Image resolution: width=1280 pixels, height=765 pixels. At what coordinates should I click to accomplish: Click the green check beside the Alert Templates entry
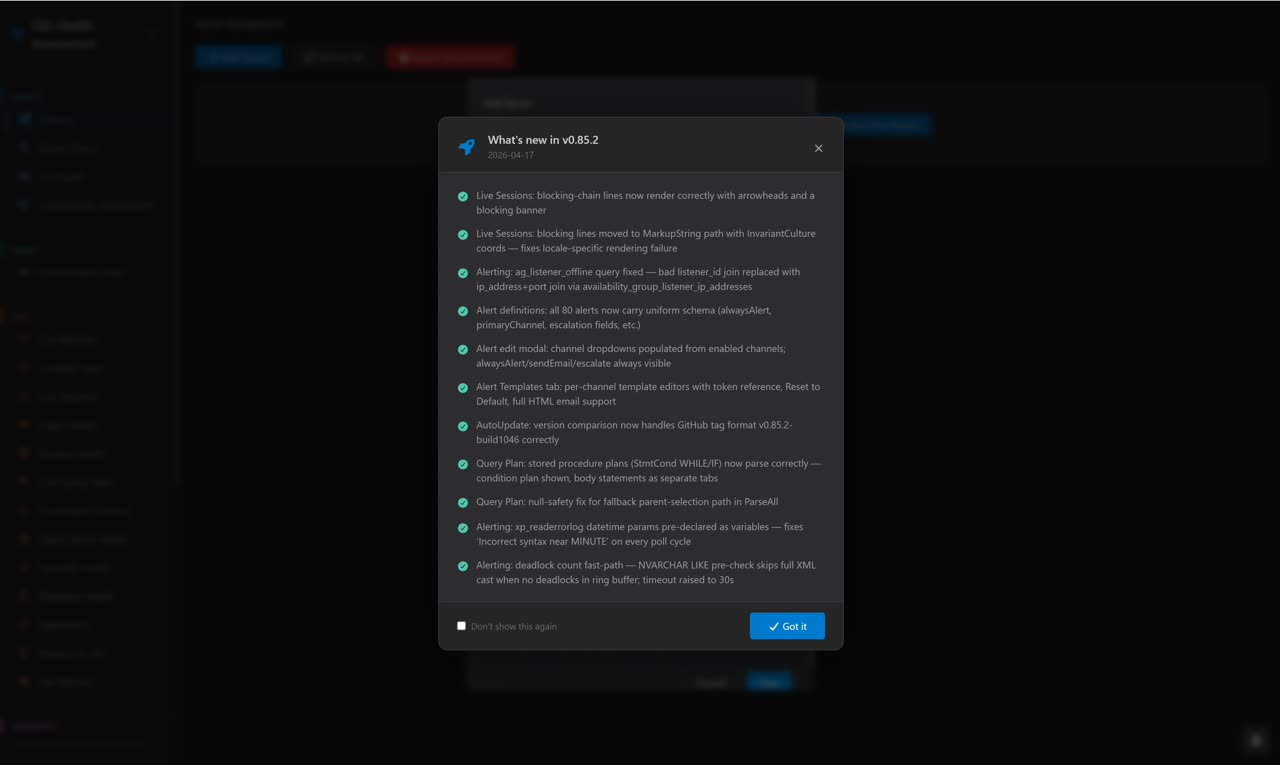tap(462, 387)
